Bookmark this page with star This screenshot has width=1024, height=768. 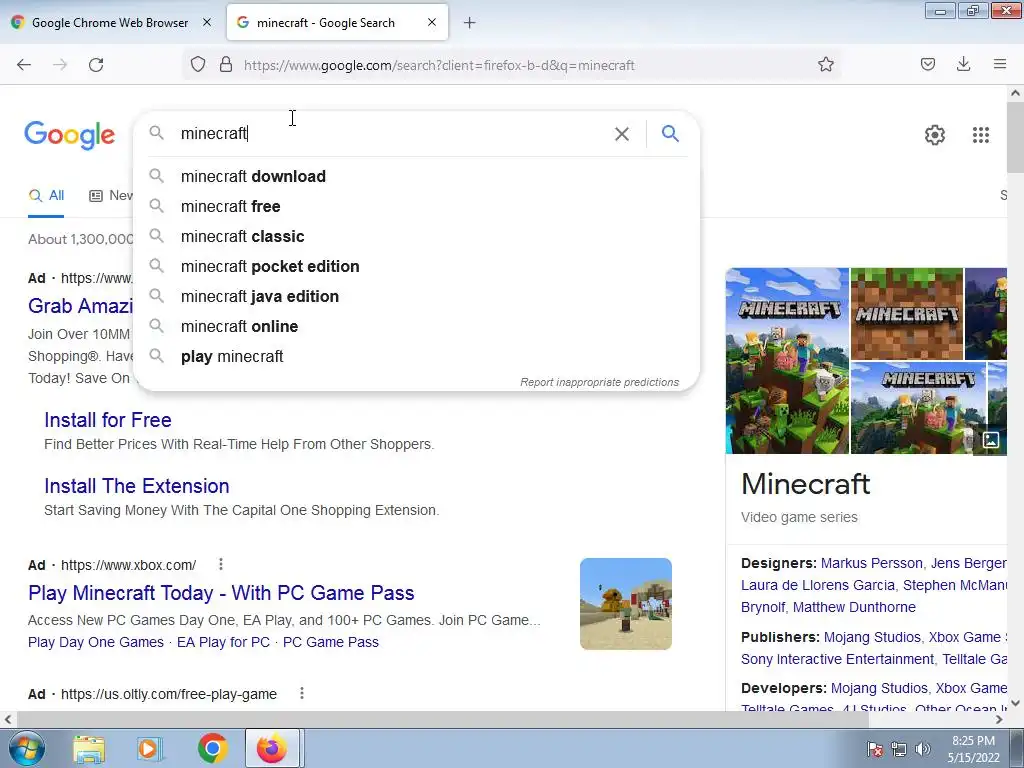point(825,65)
